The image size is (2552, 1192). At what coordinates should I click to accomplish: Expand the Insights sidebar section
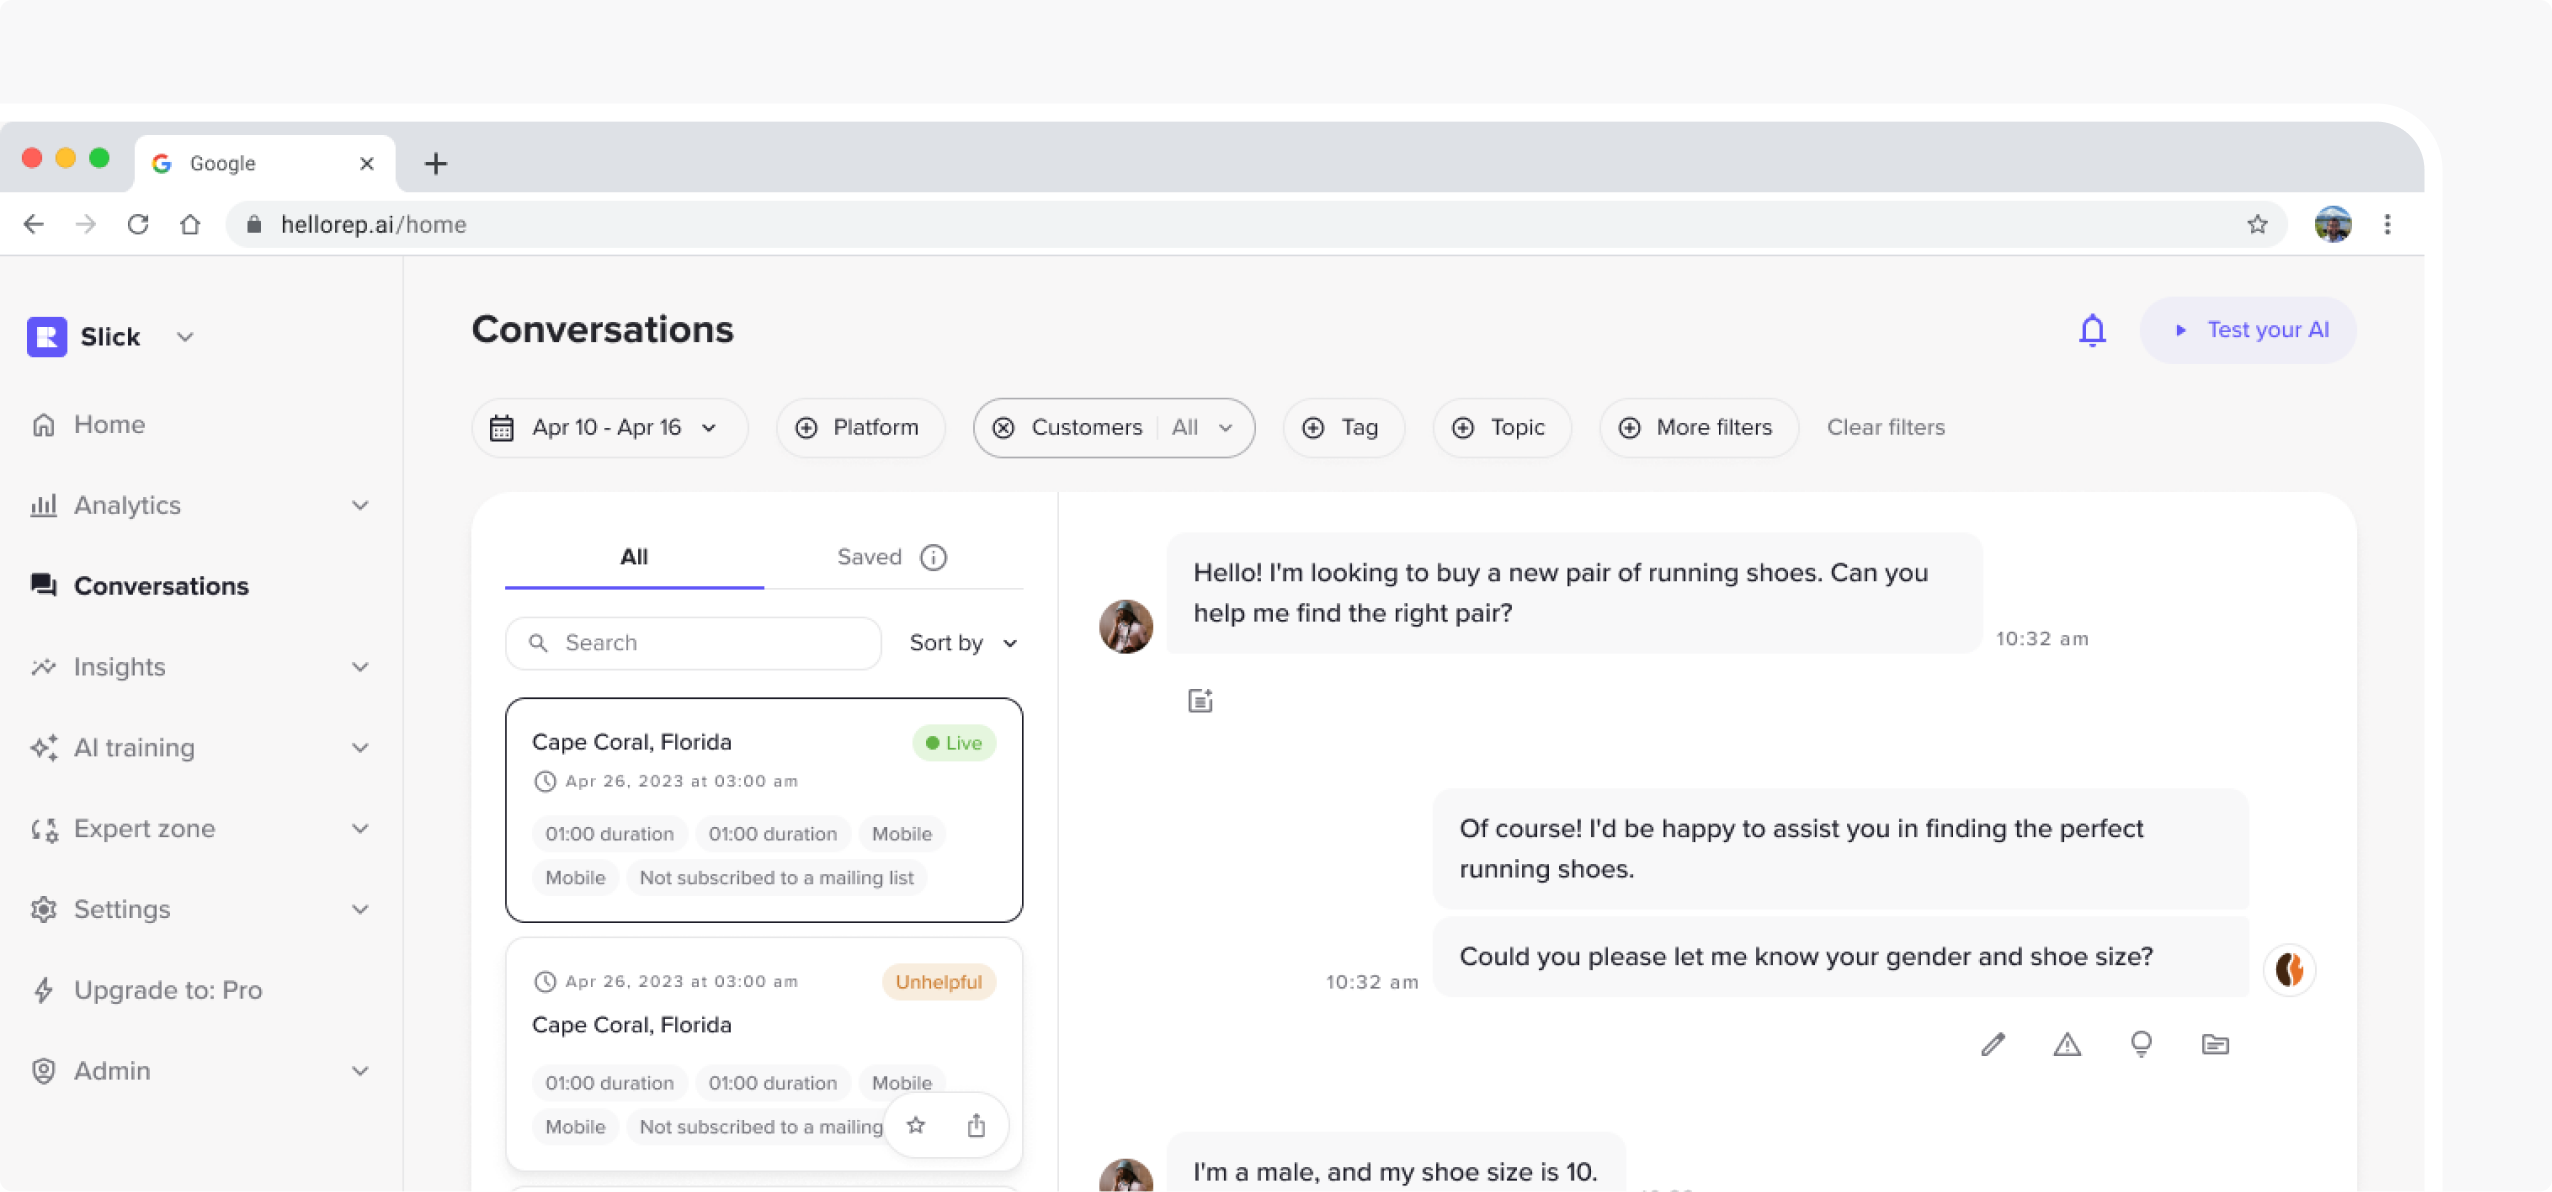click(360, 667)
